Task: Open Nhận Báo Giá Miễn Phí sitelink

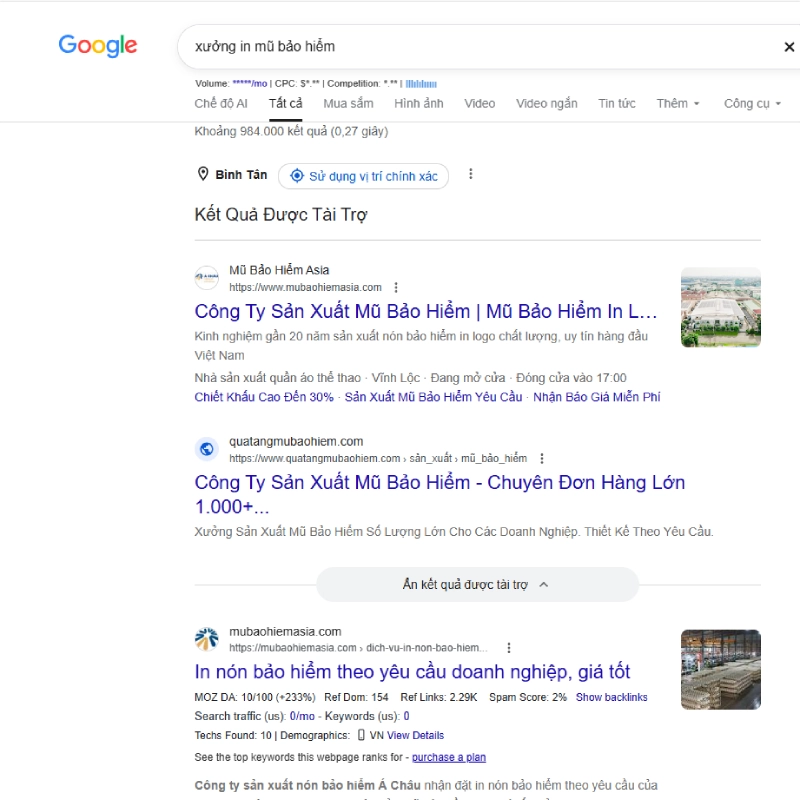Action: tap(596, 397)
